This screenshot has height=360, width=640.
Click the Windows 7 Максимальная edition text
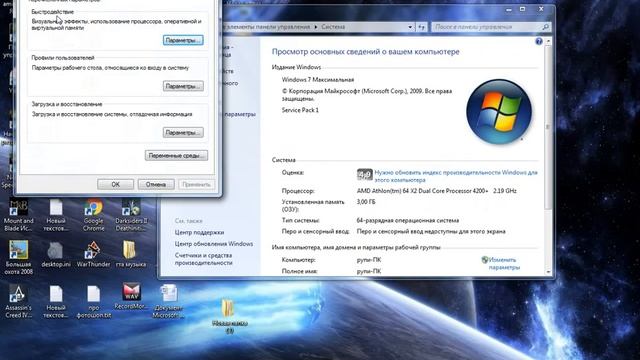pyautogui.click(x=318, y=80)
